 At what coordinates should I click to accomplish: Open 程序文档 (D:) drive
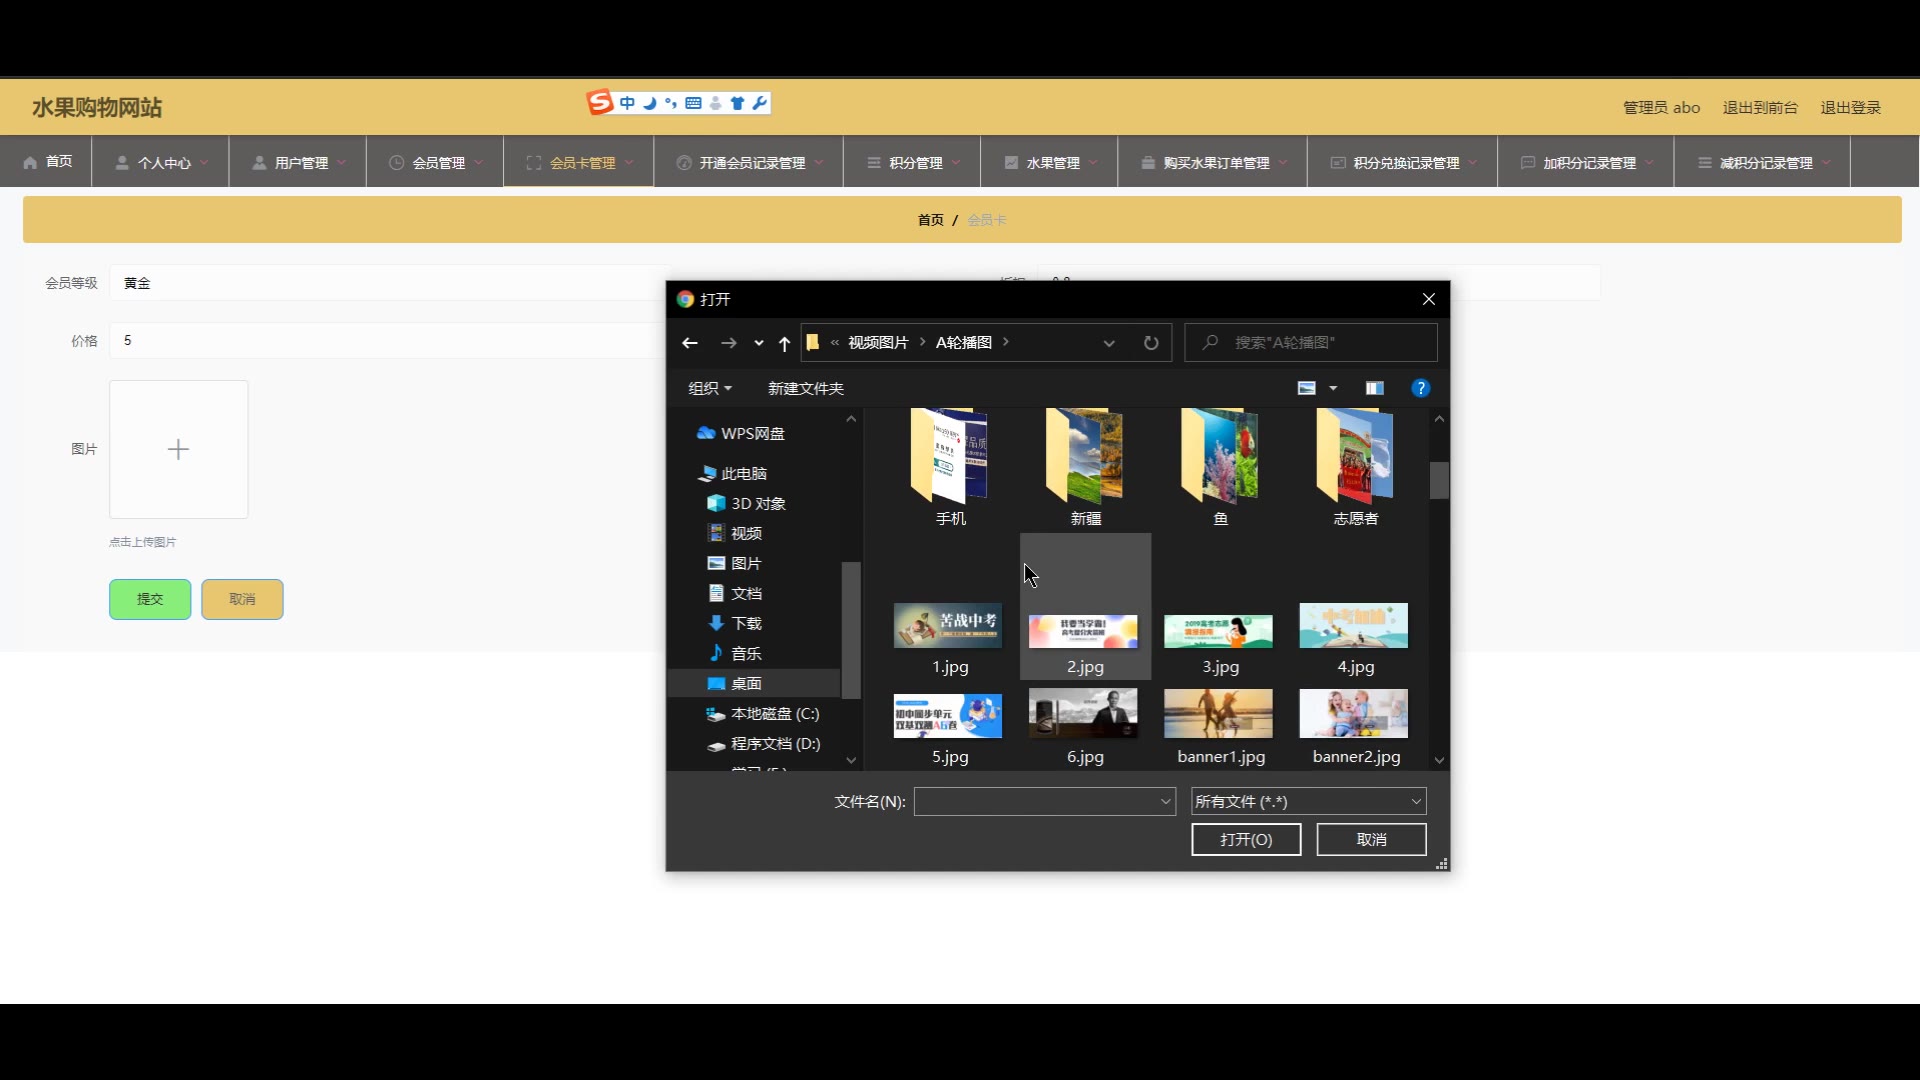tap(763, 743)
